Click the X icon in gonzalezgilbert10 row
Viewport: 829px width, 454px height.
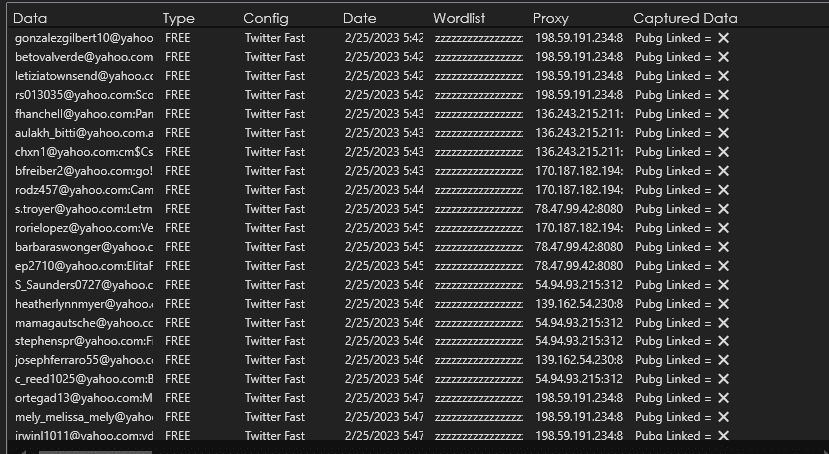[723, 38]
